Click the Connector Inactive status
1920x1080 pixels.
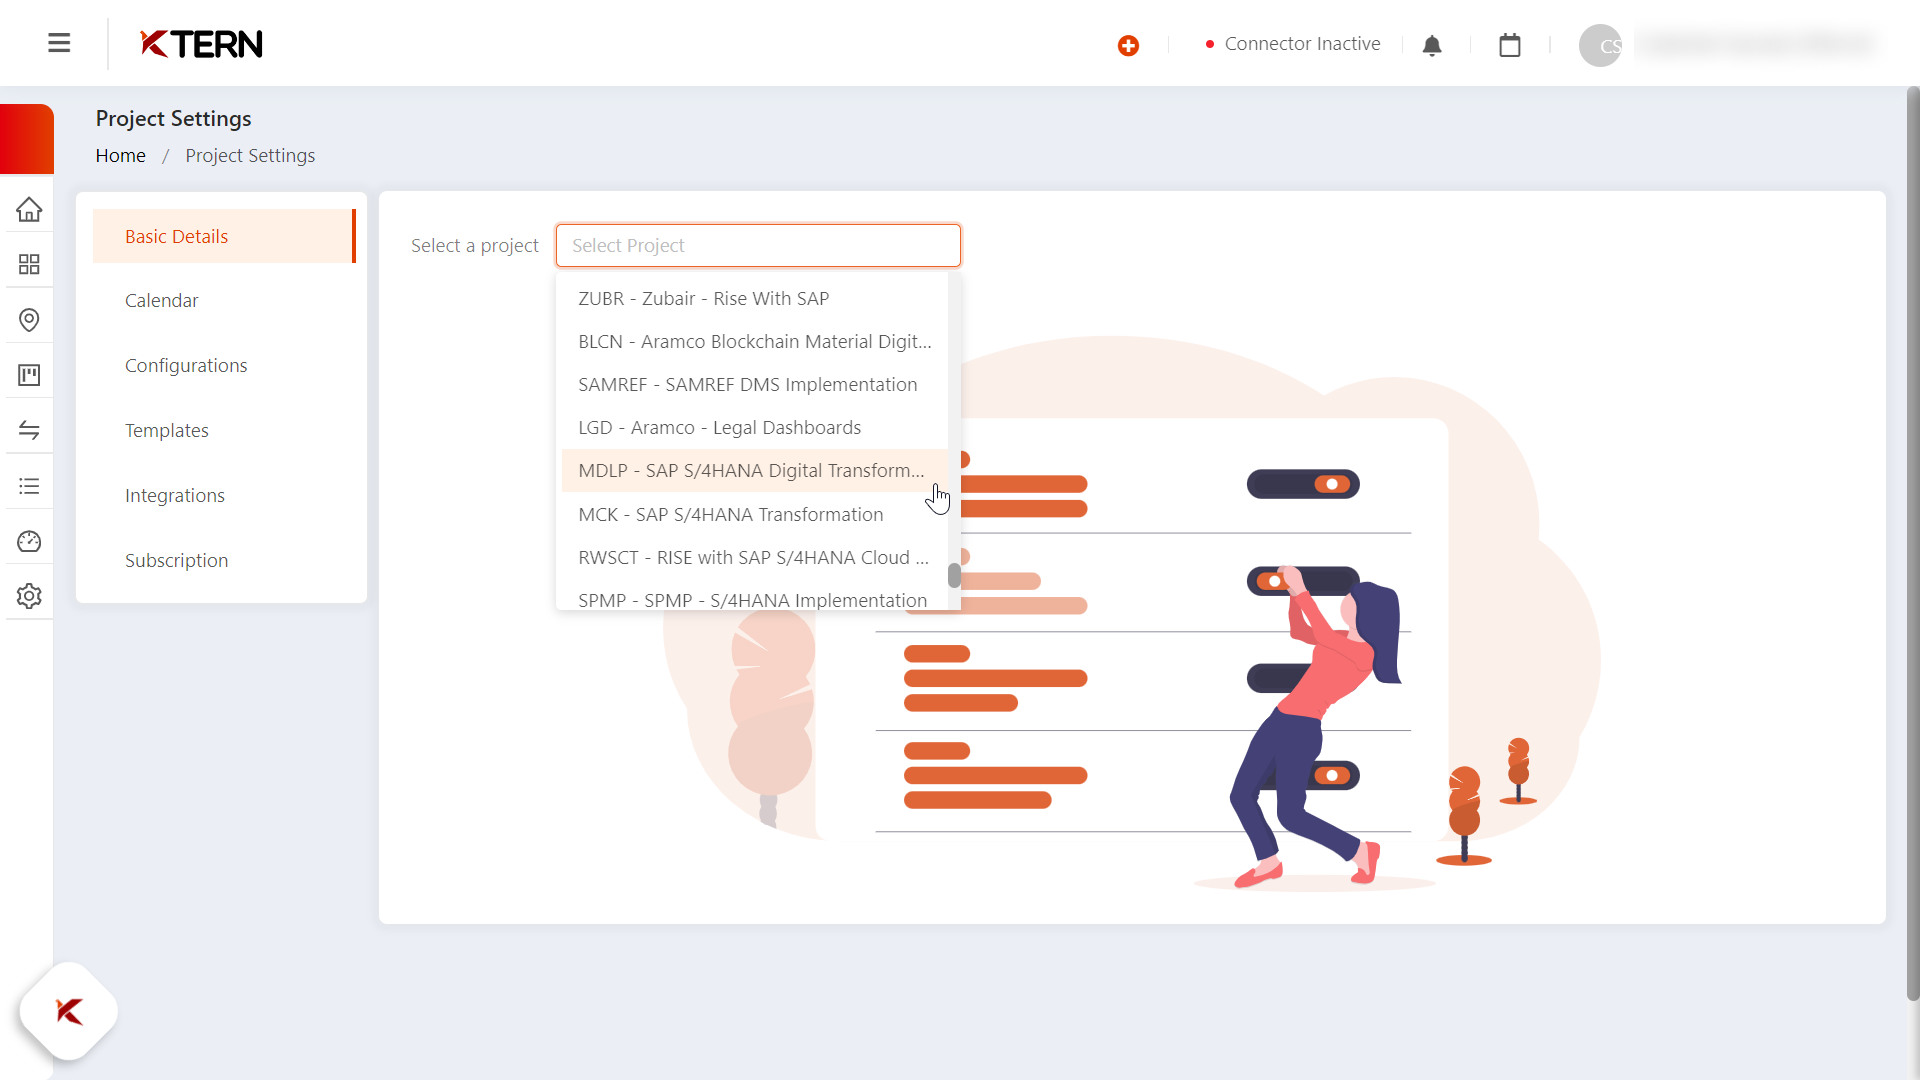[1293, 44]
